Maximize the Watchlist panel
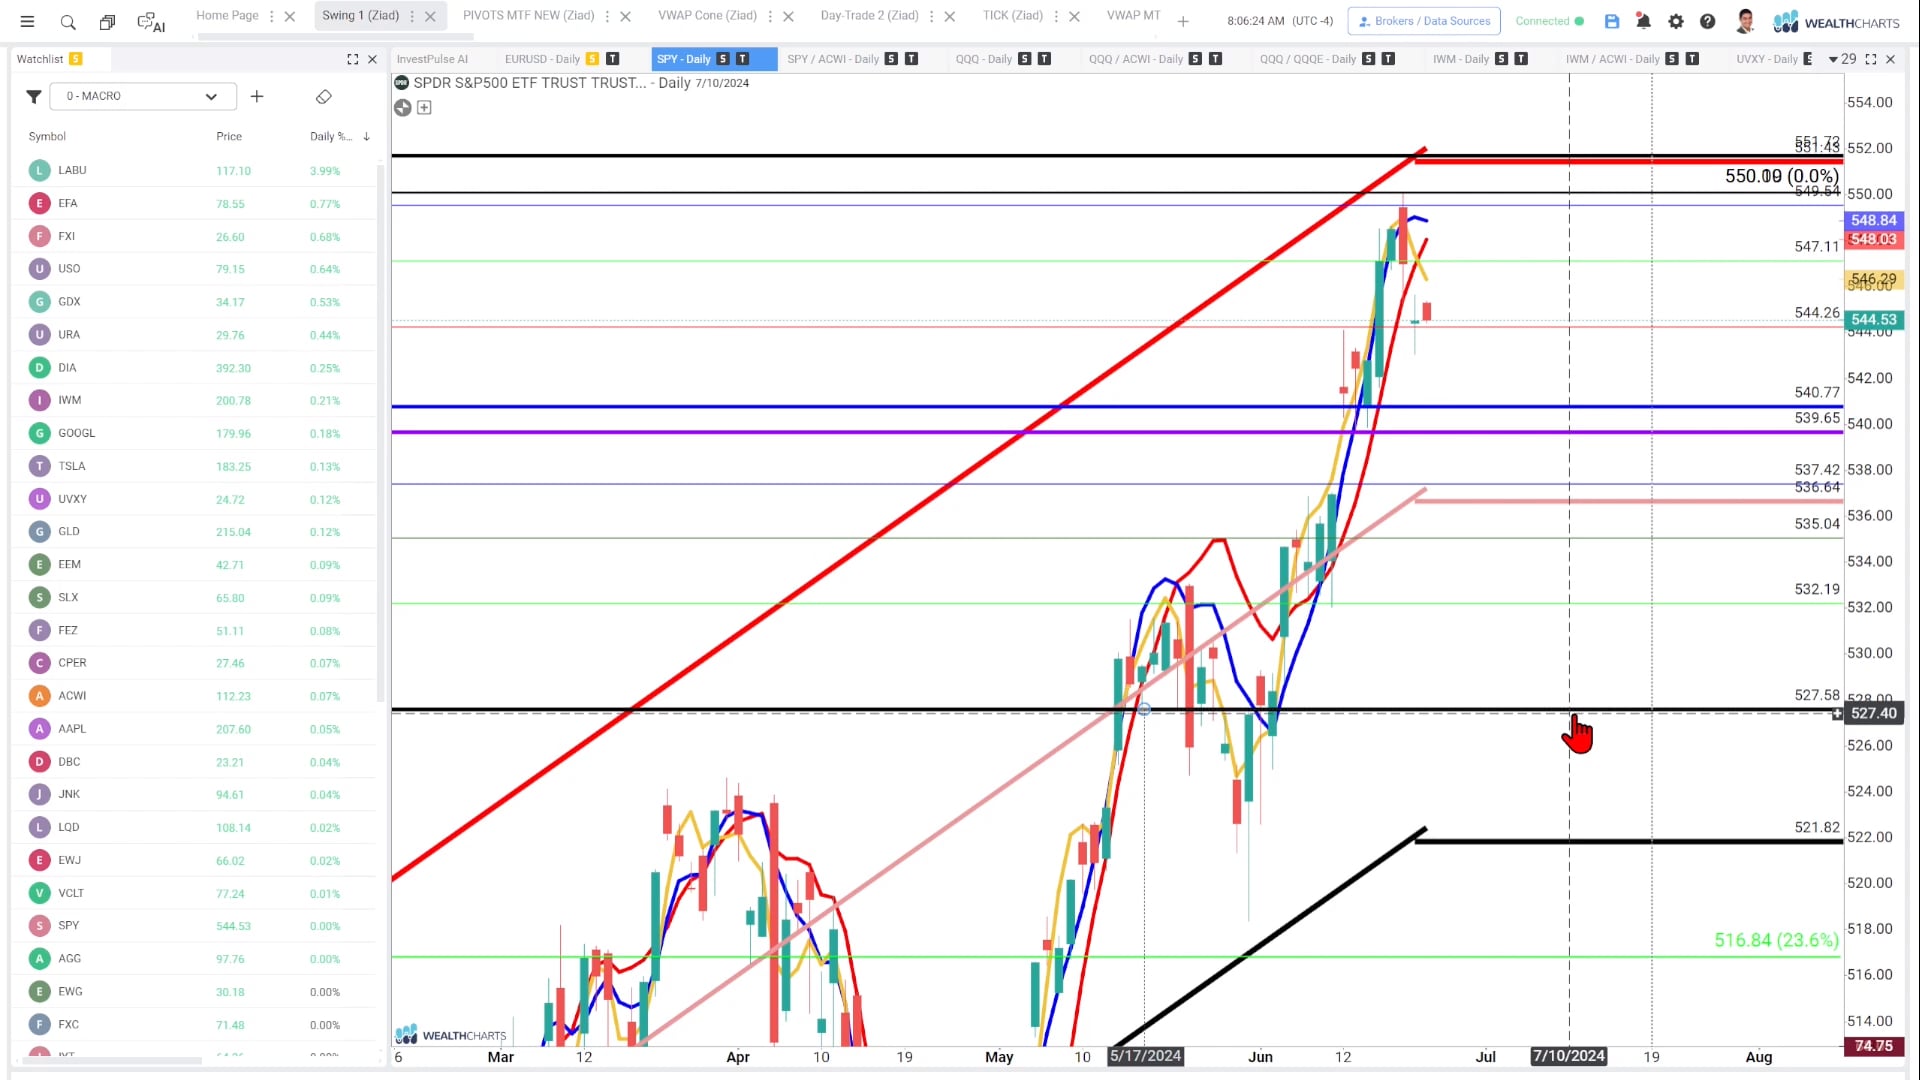Screen dimensions: 1920x1080 click(x=352, y=59)
